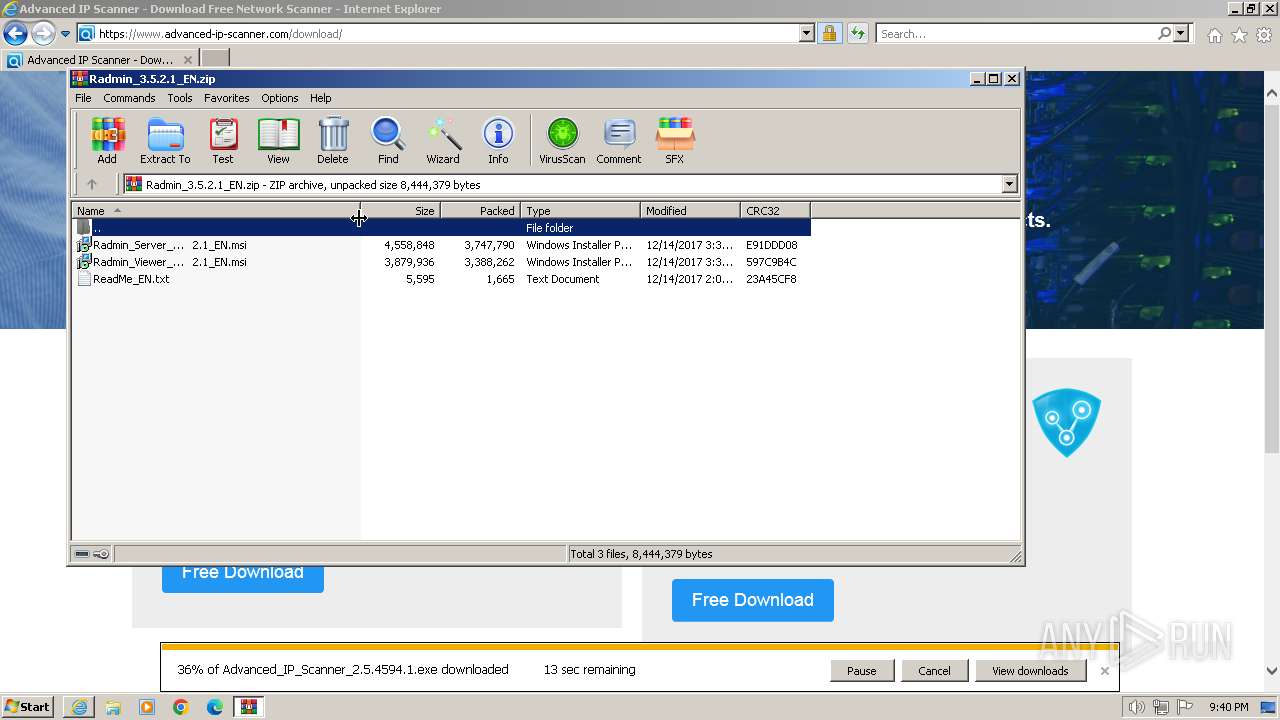
Task: Select the Radmin_Server msi file
Action: tap(441, 245)
